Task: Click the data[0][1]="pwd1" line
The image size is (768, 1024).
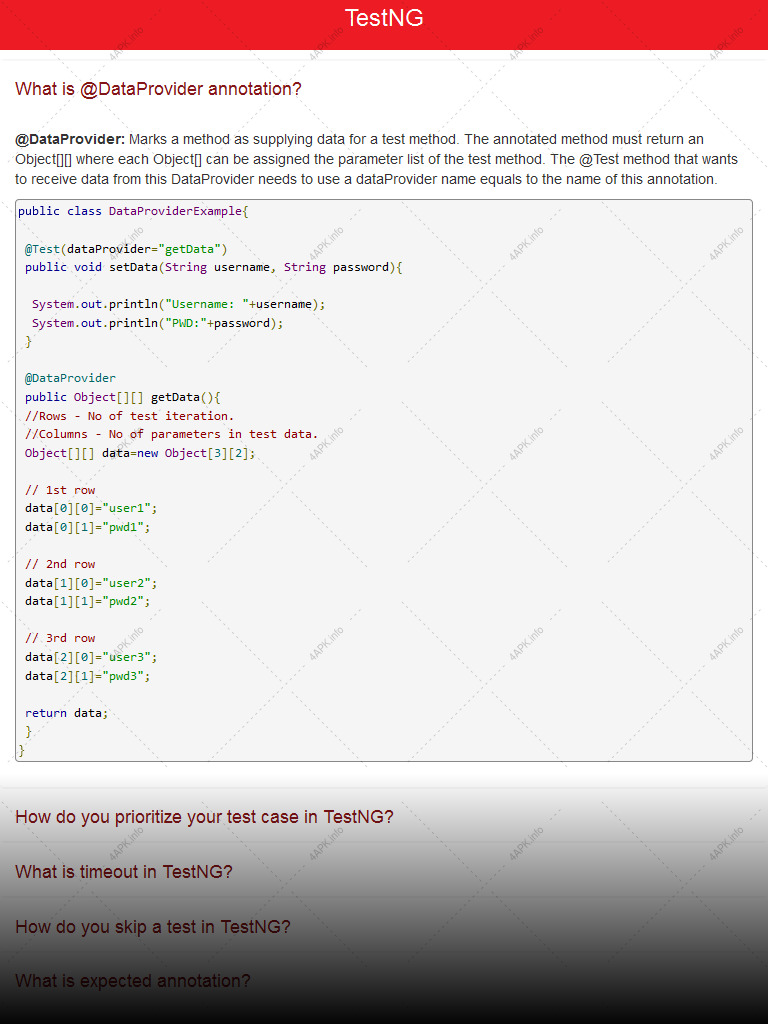Action: [x=88, y=527]
